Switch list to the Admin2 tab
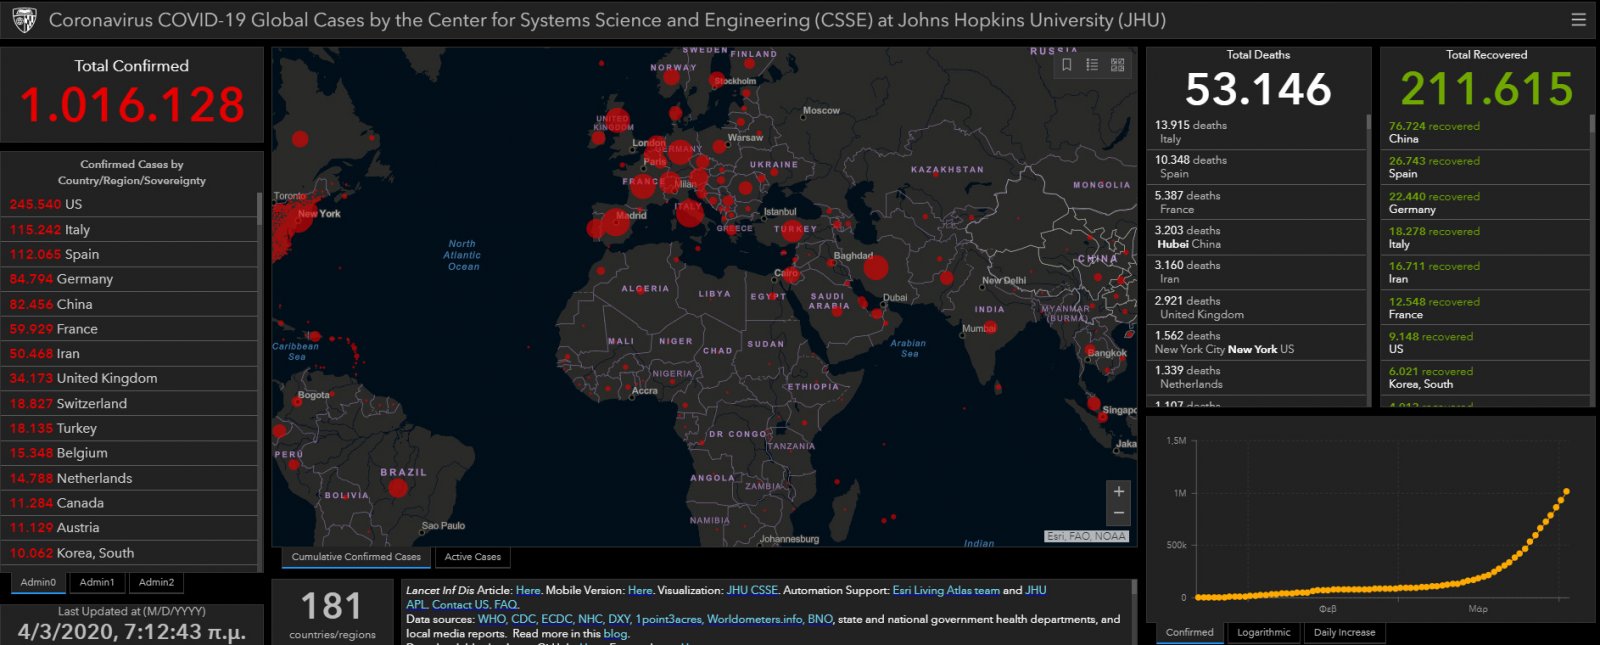 tap(156, 582)
